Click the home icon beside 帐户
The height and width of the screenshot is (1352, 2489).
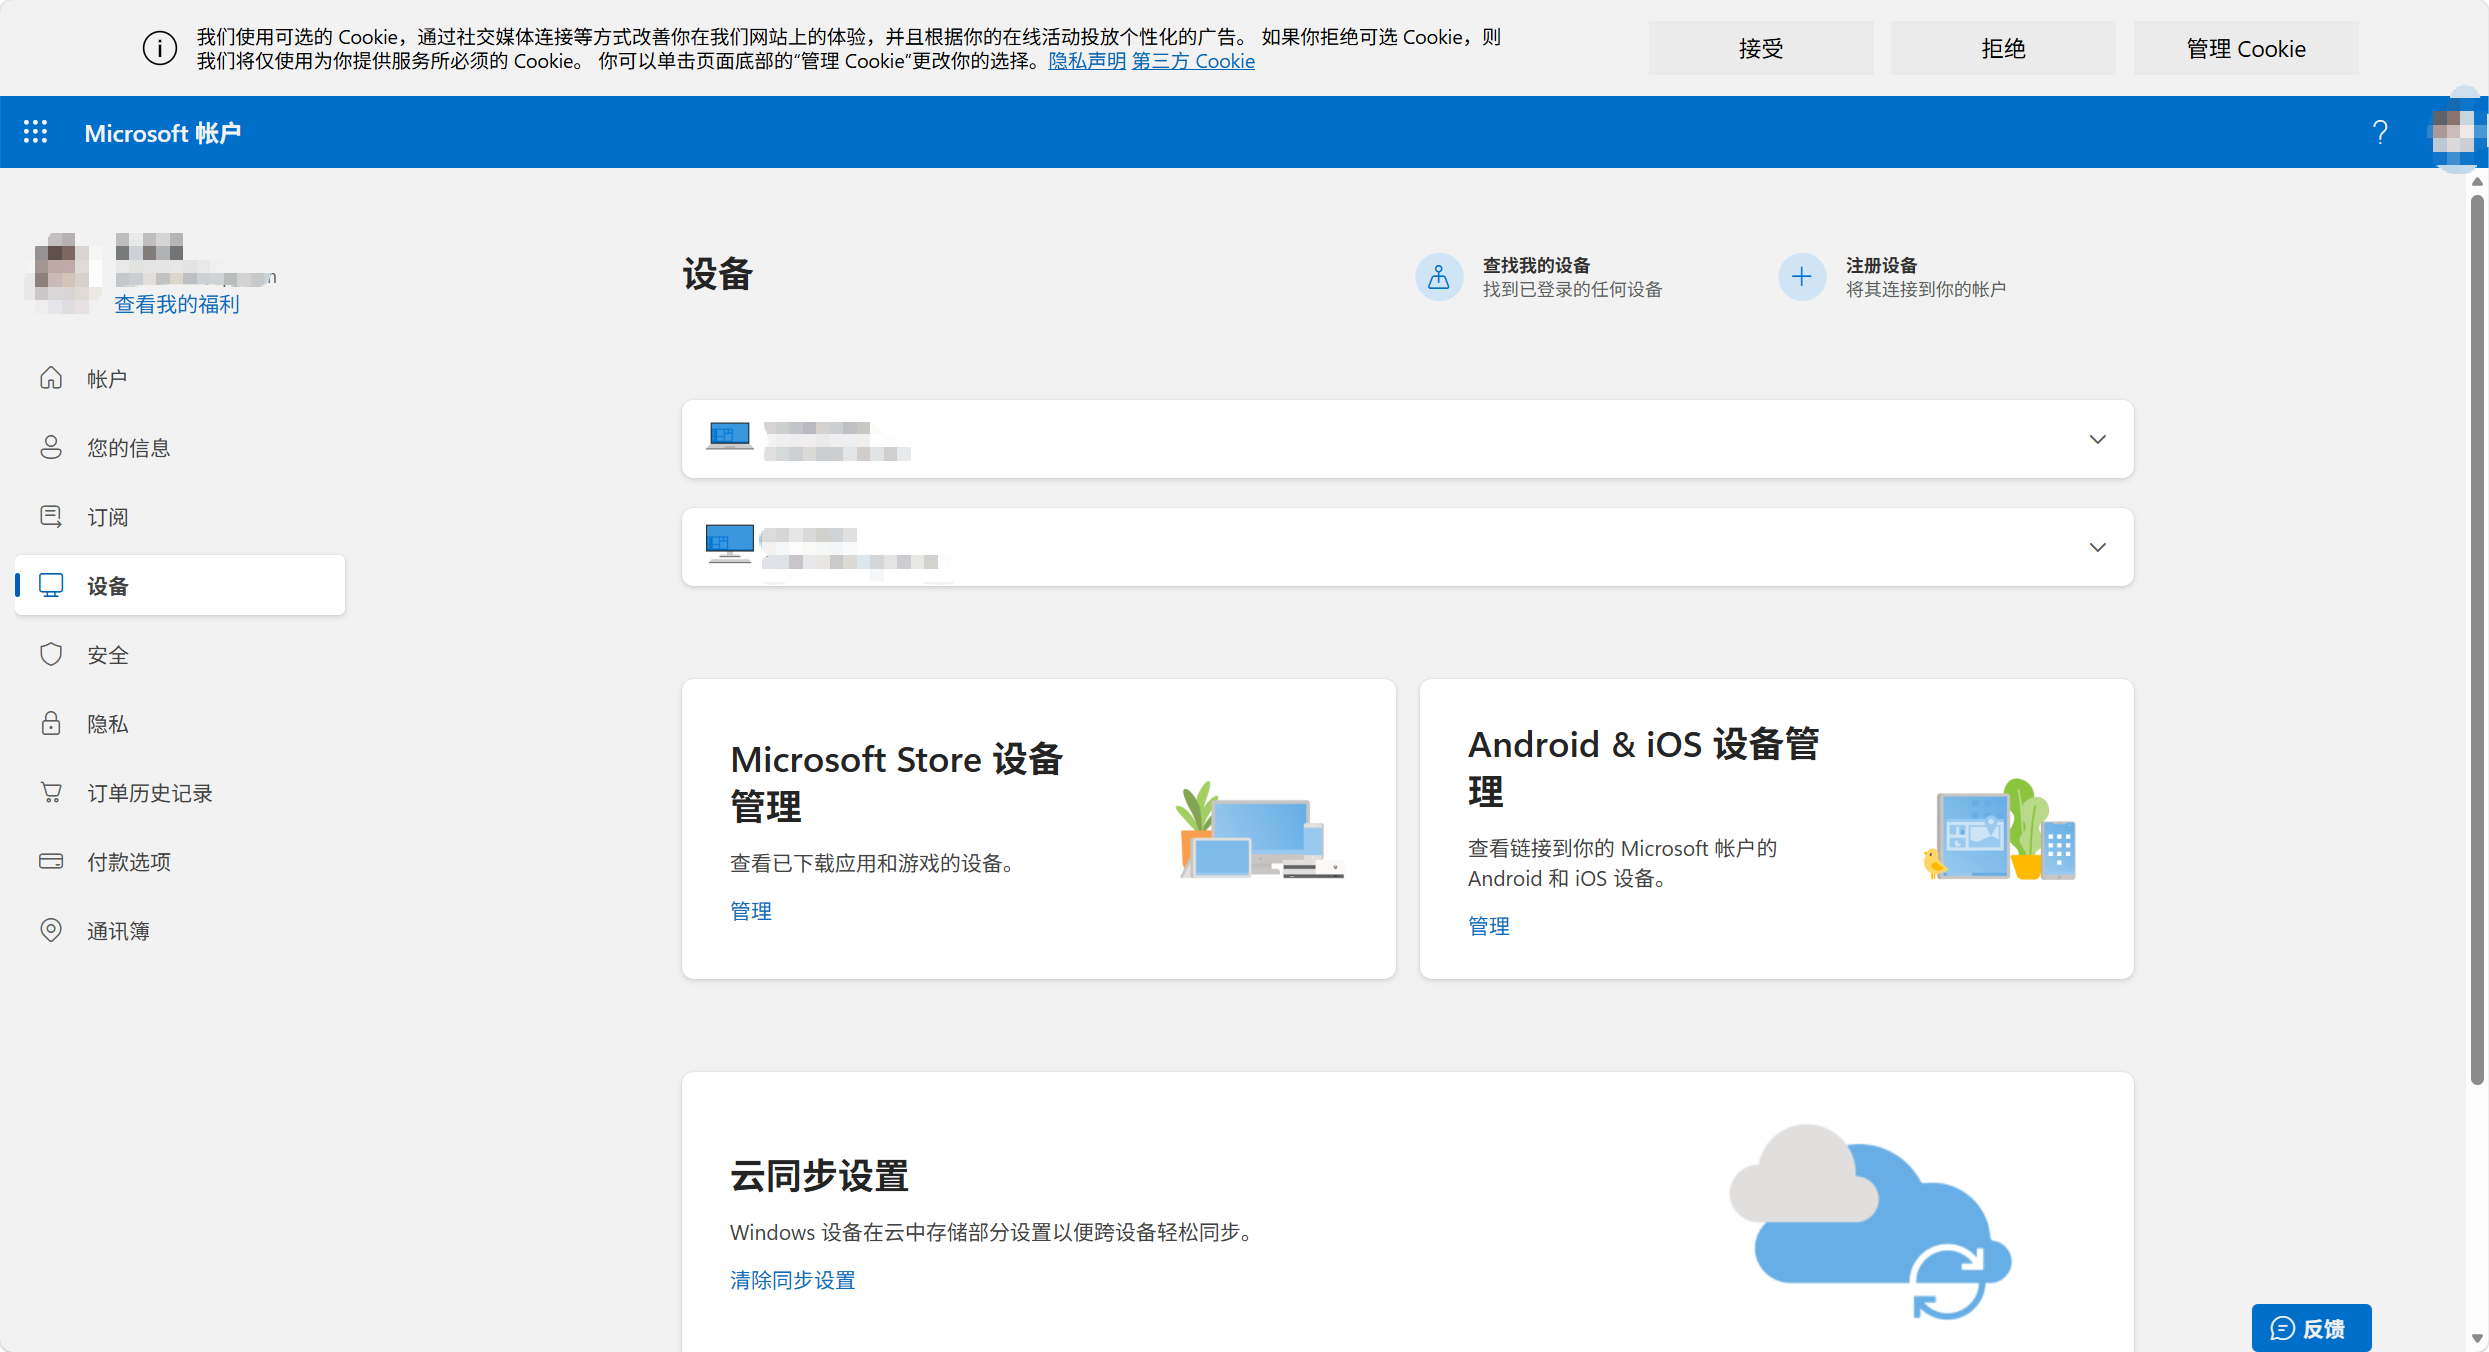pos(51,378)
